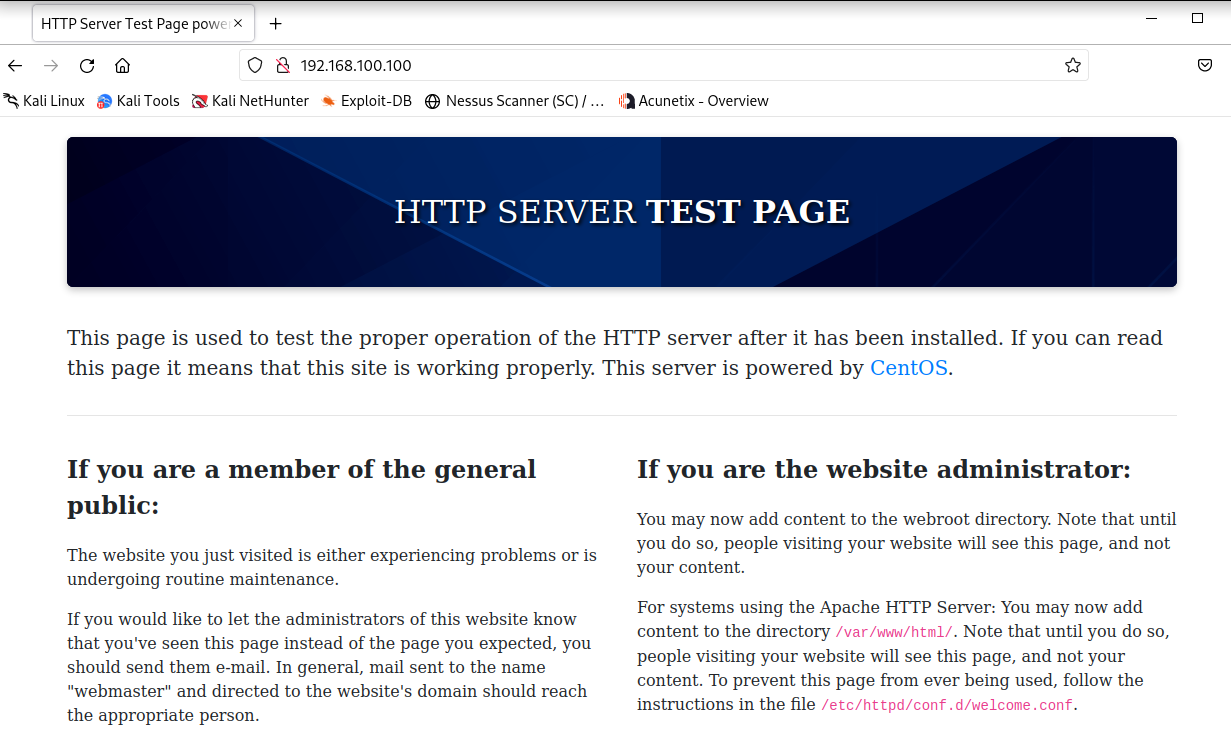Viewport: 1231px width, 732px height.
Task: Maximize the browser window
Action: point(1197,18)
